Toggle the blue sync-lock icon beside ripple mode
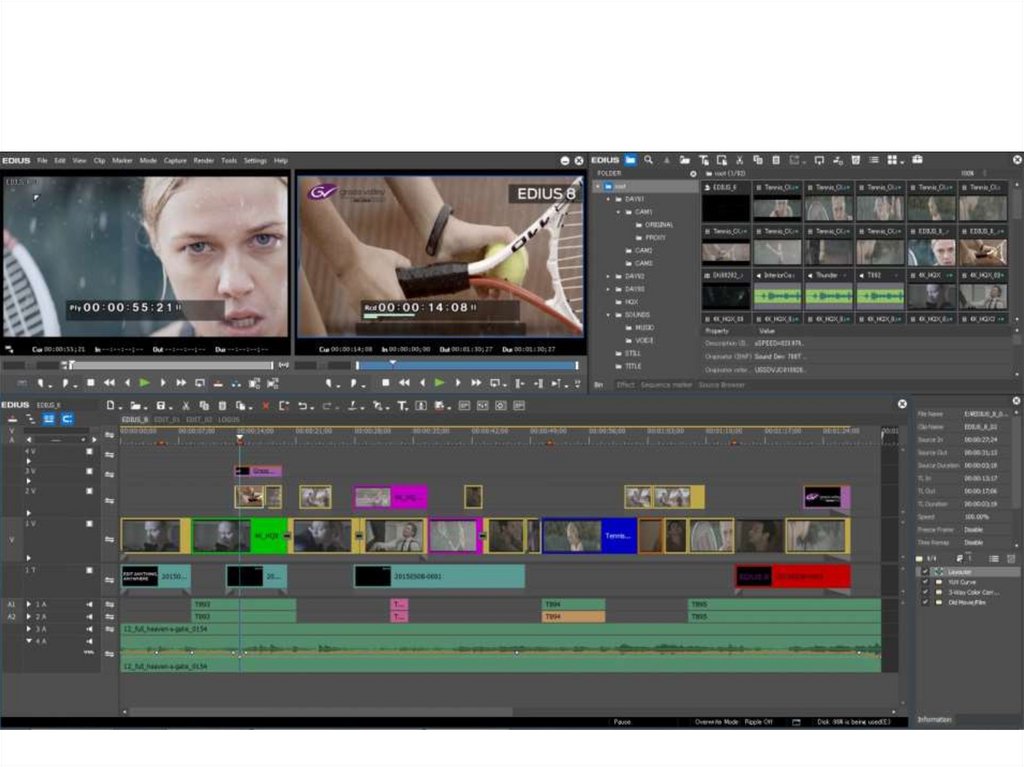1024x767 pixels. 67,419
